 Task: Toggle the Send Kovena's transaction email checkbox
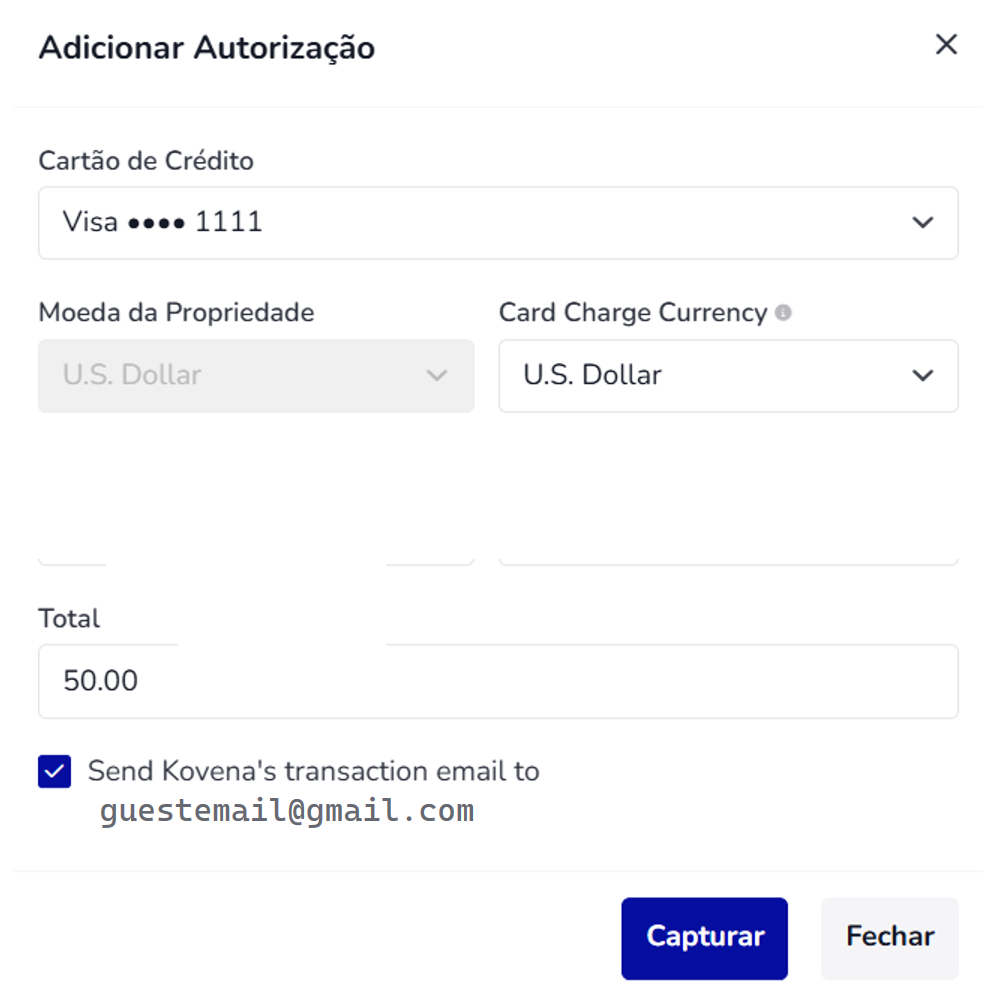55,772
